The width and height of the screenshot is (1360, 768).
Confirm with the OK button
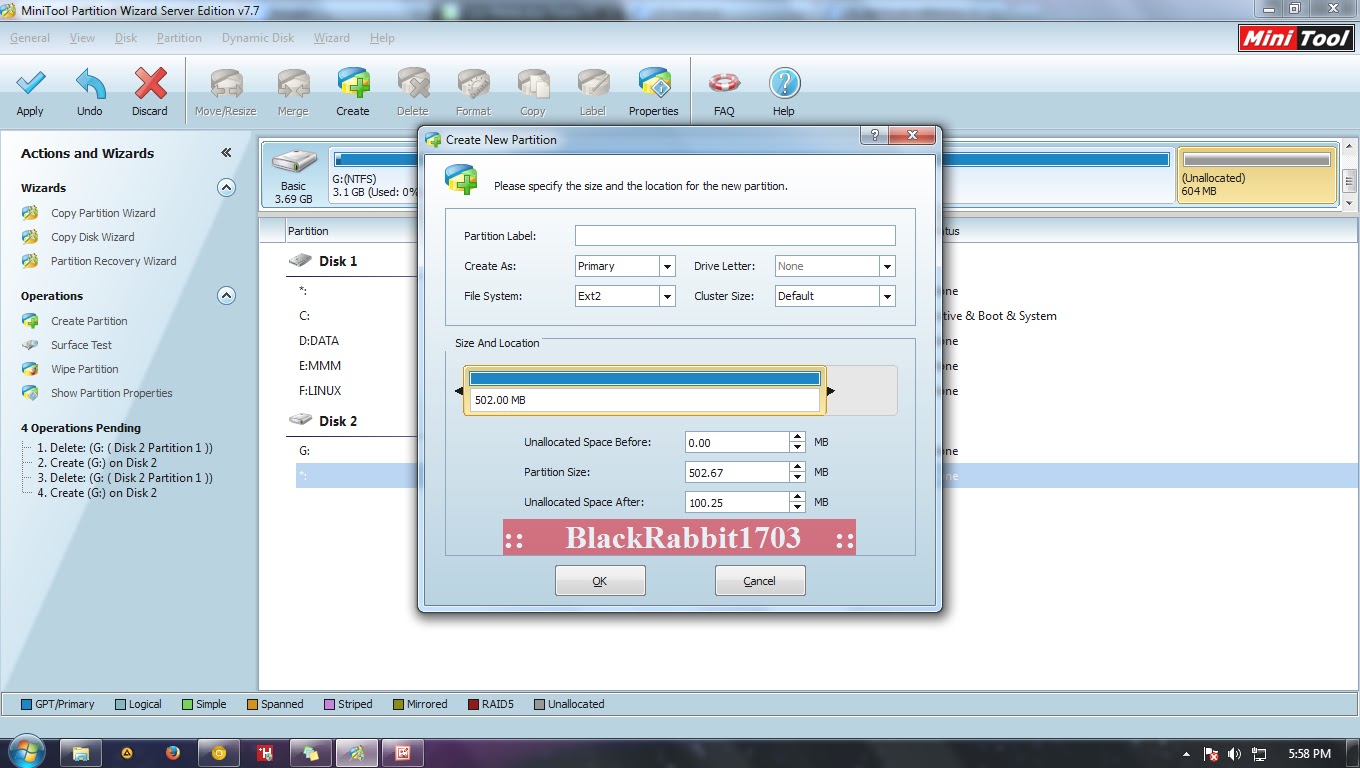point(600,581)
